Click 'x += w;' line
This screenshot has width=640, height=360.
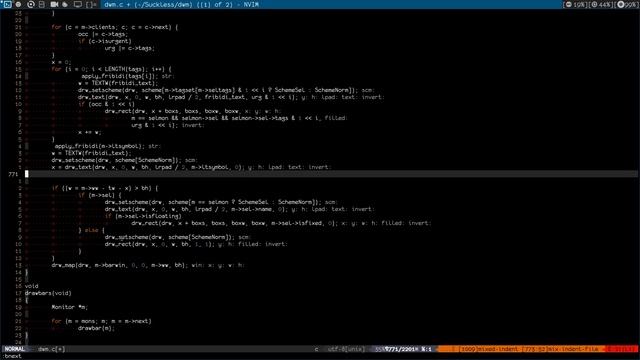[89, 132]
